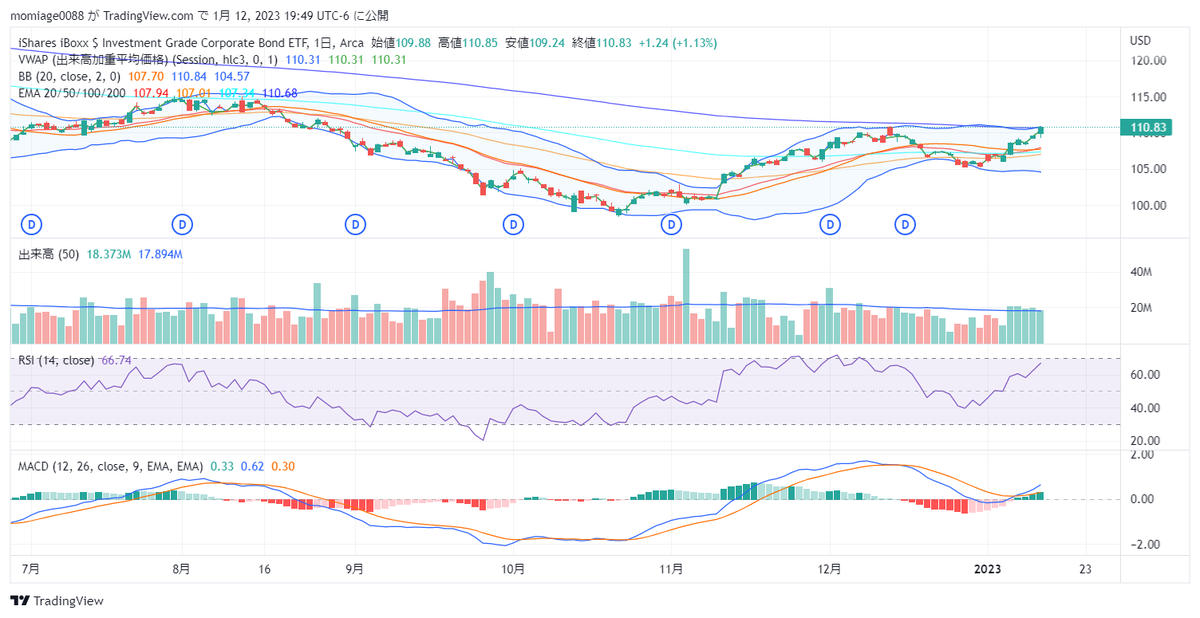Click the dividend D marker below early July

tap(31, 224)
